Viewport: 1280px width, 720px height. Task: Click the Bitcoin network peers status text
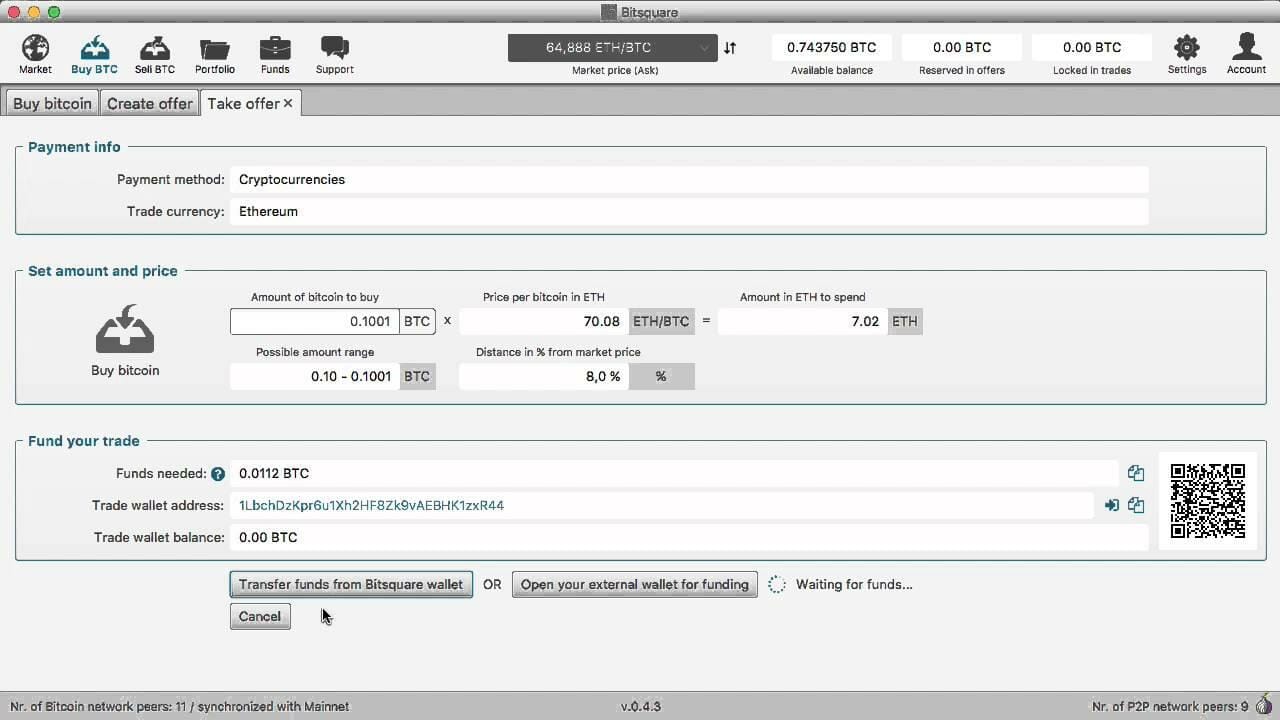coord(180,706)
